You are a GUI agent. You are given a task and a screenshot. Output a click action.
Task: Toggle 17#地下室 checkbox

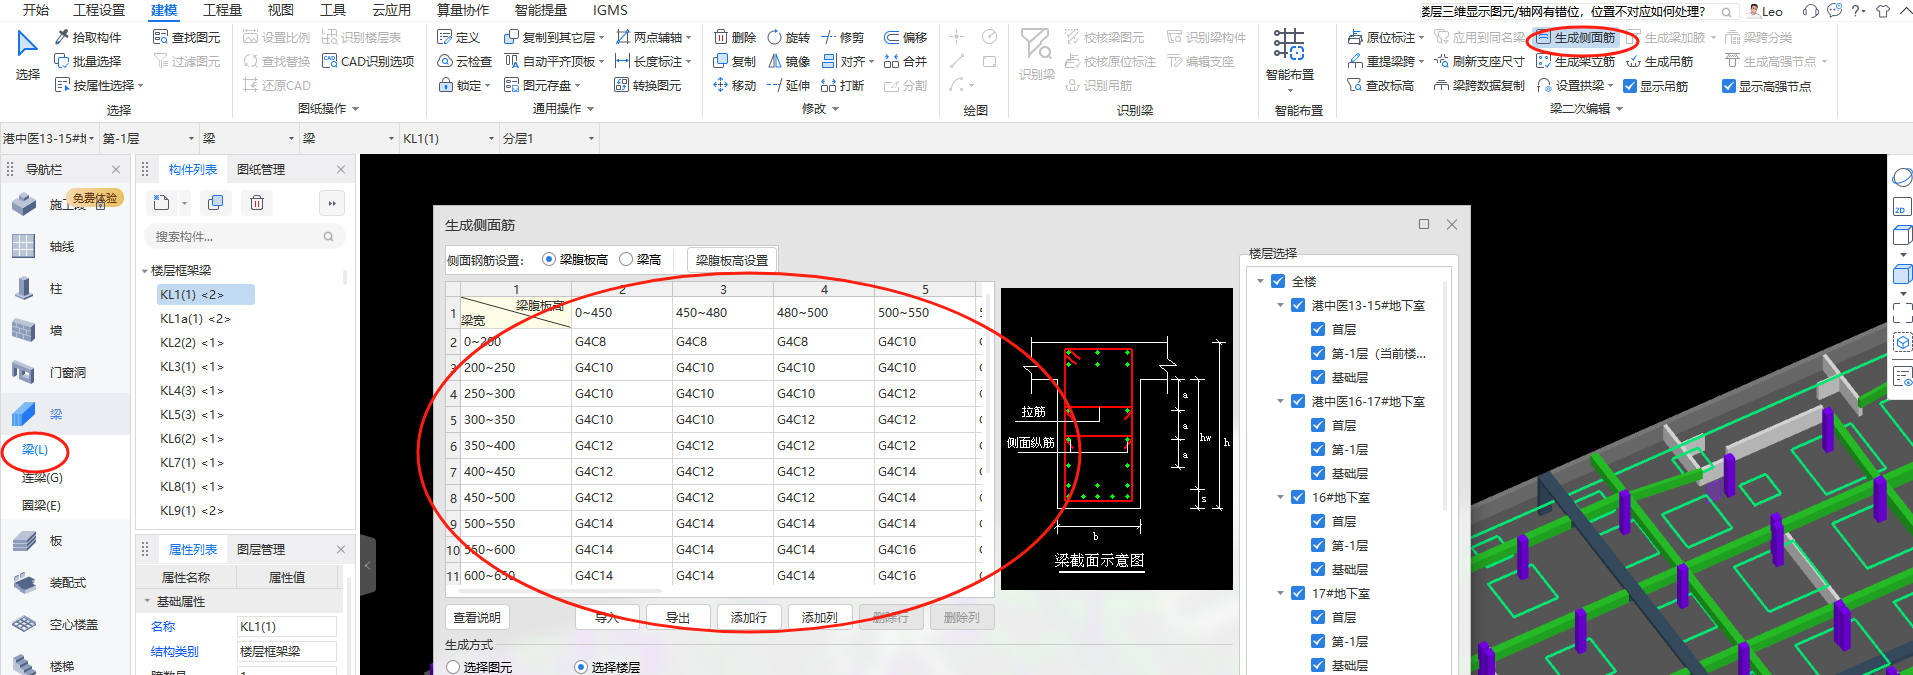tap(1298, 593)
